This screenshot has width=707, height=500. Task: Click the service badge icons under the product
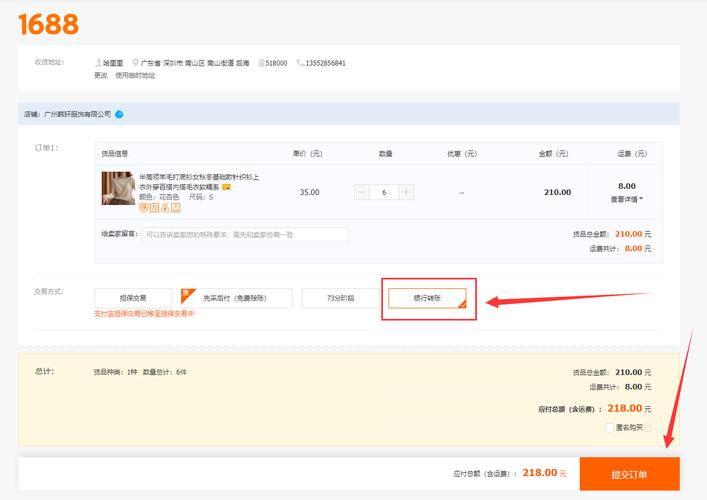[x=154, y=207]
